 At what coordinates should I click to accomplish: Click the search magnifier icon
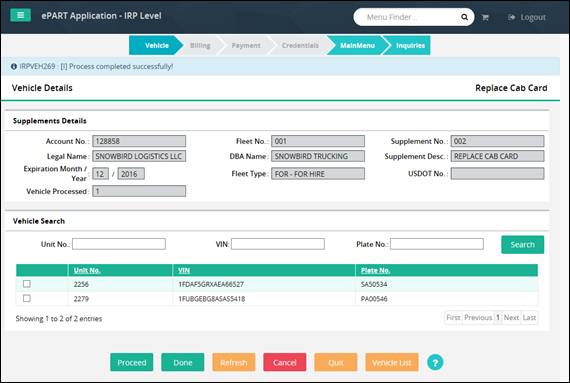click(464, 17)
